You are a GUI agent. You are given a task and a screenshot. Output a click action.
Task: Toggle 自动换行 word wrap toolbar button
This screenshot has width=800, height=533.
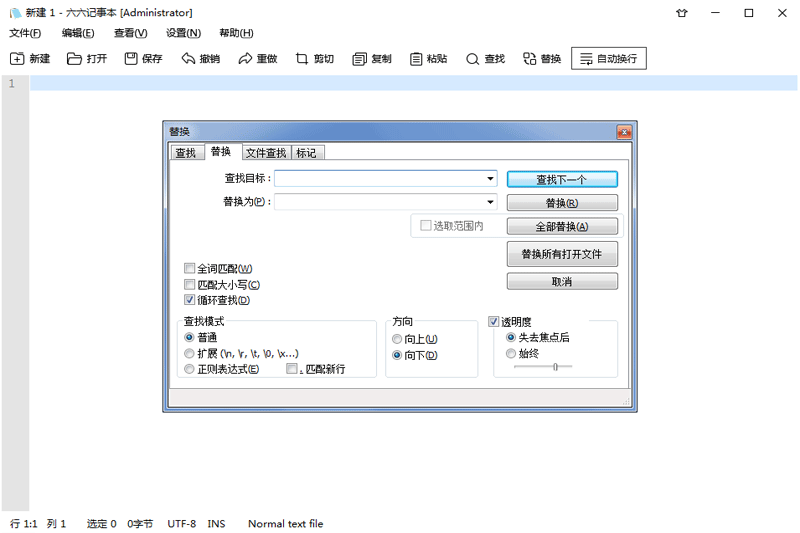tap(609, 58)
